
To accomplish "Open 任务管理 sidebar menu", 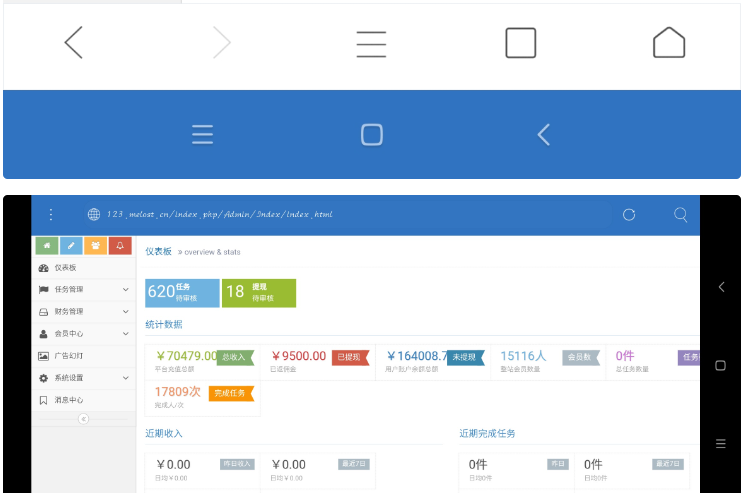I will coord(84,290).
